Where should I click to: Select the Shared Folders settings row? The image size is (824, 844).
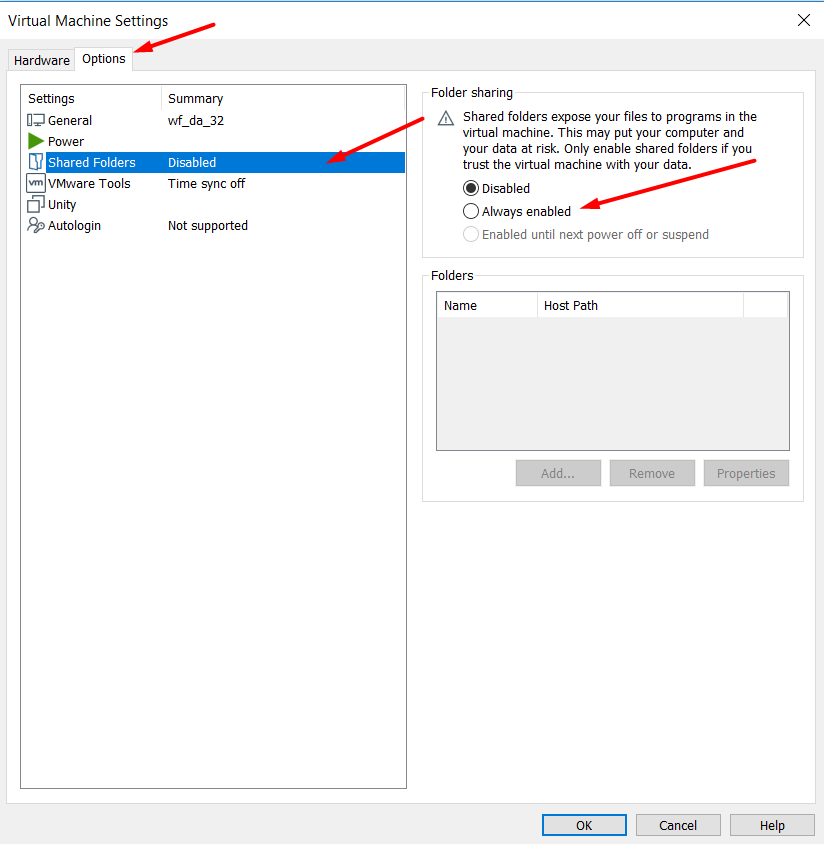point(215,162)
